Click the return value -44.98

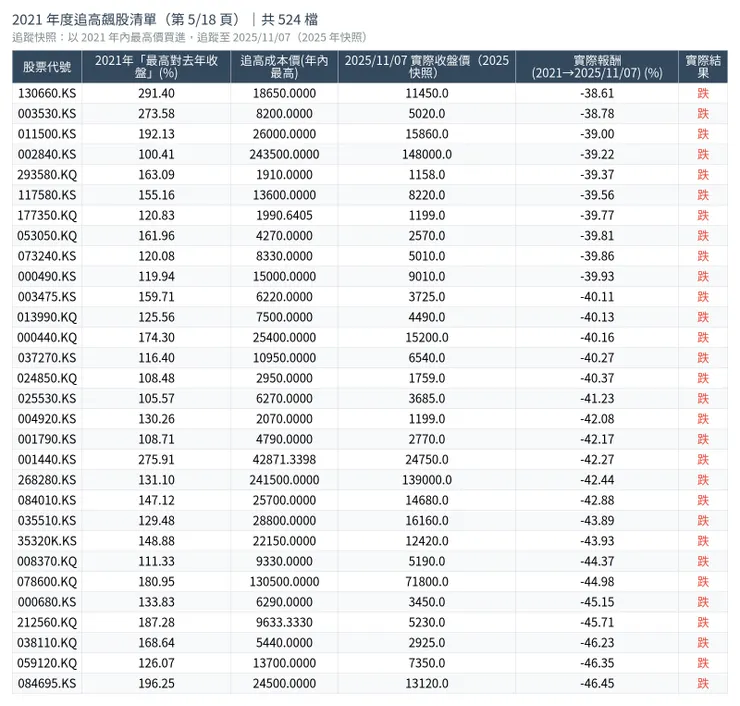click(x=597, y=581)
